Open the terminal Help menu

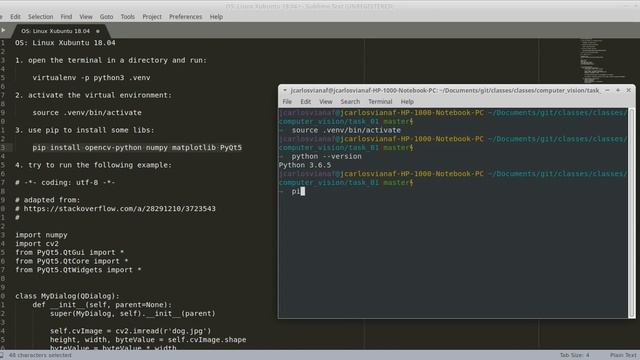(x=407, y=102)
